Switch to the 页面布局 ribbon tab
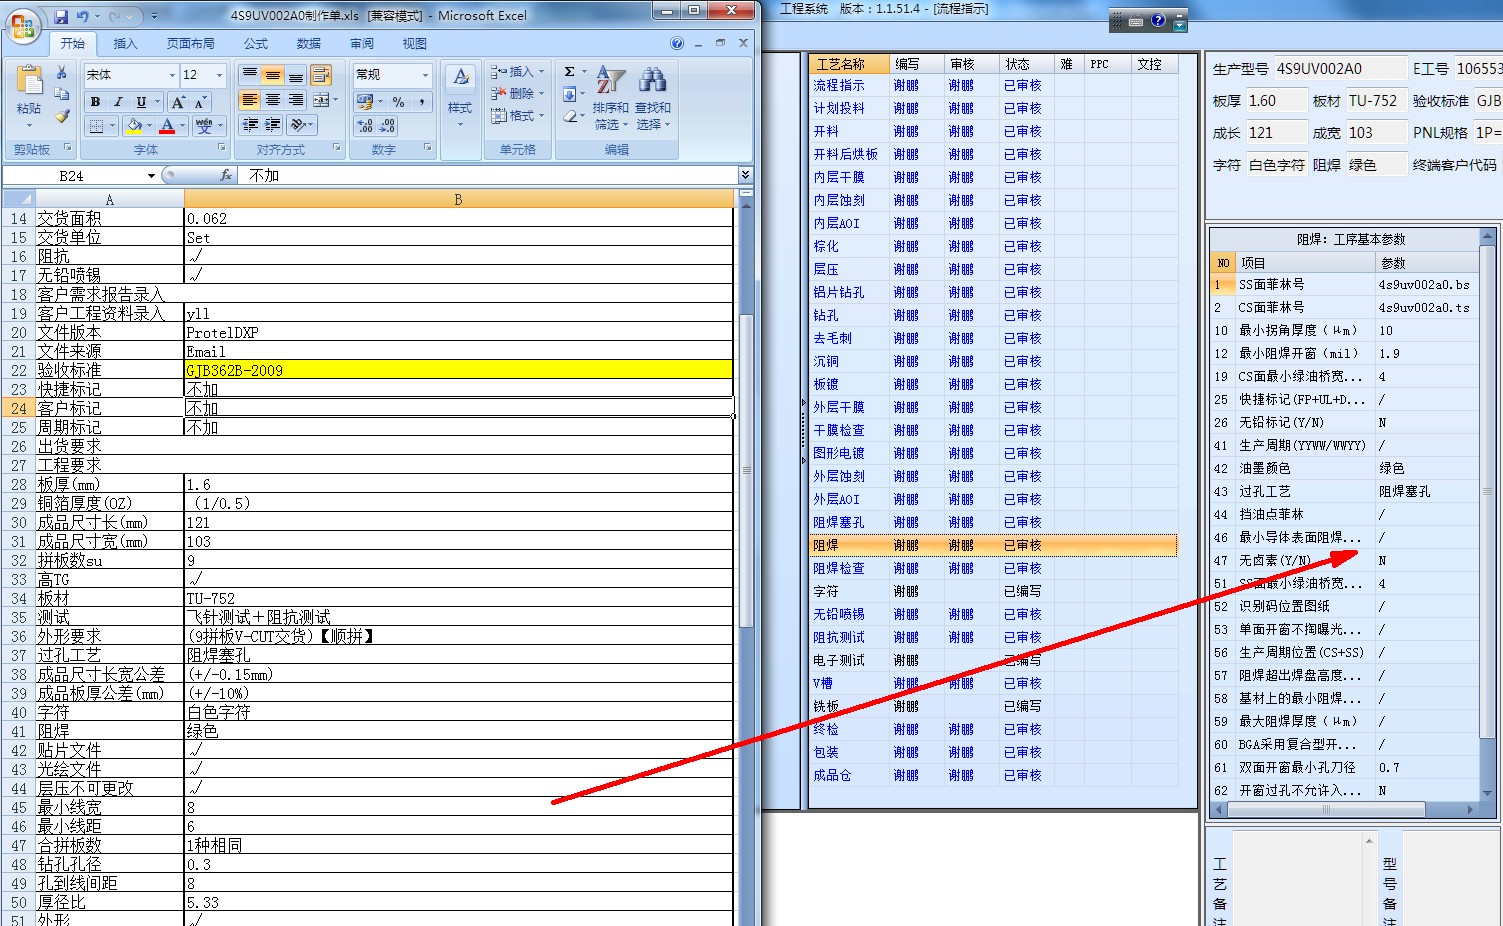Image resolution: width=1503 pixels, height=926 pixels. 190,44
